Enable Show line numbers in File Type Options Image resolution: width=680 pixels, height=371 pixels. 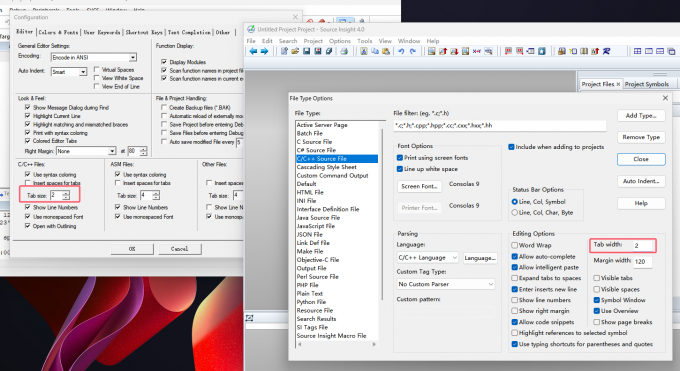[515, 300]
